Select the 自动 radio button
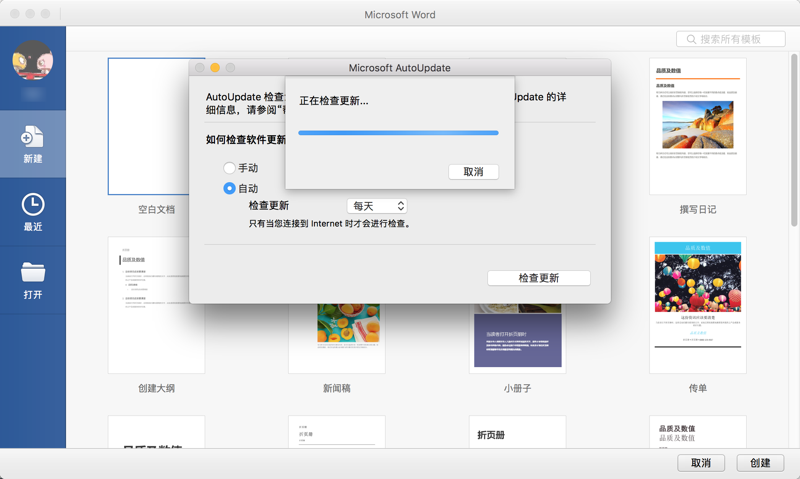 tap(229, 188)
